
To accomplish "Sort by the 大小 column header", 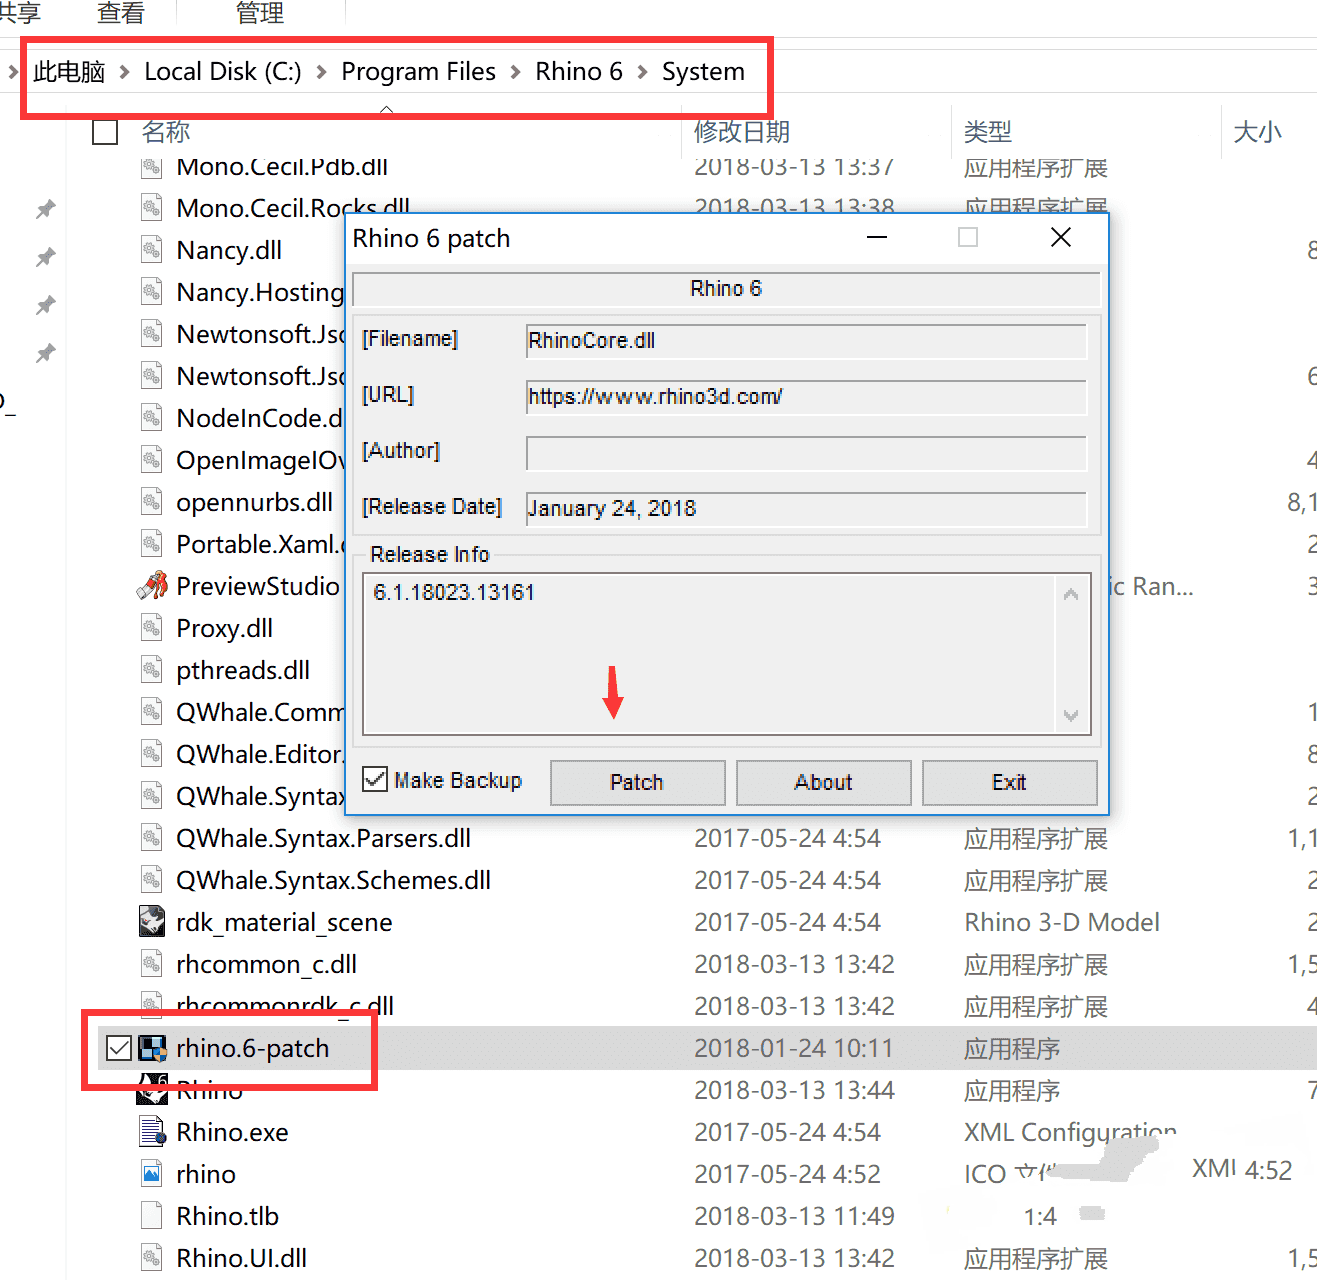I will (1258, 132).
